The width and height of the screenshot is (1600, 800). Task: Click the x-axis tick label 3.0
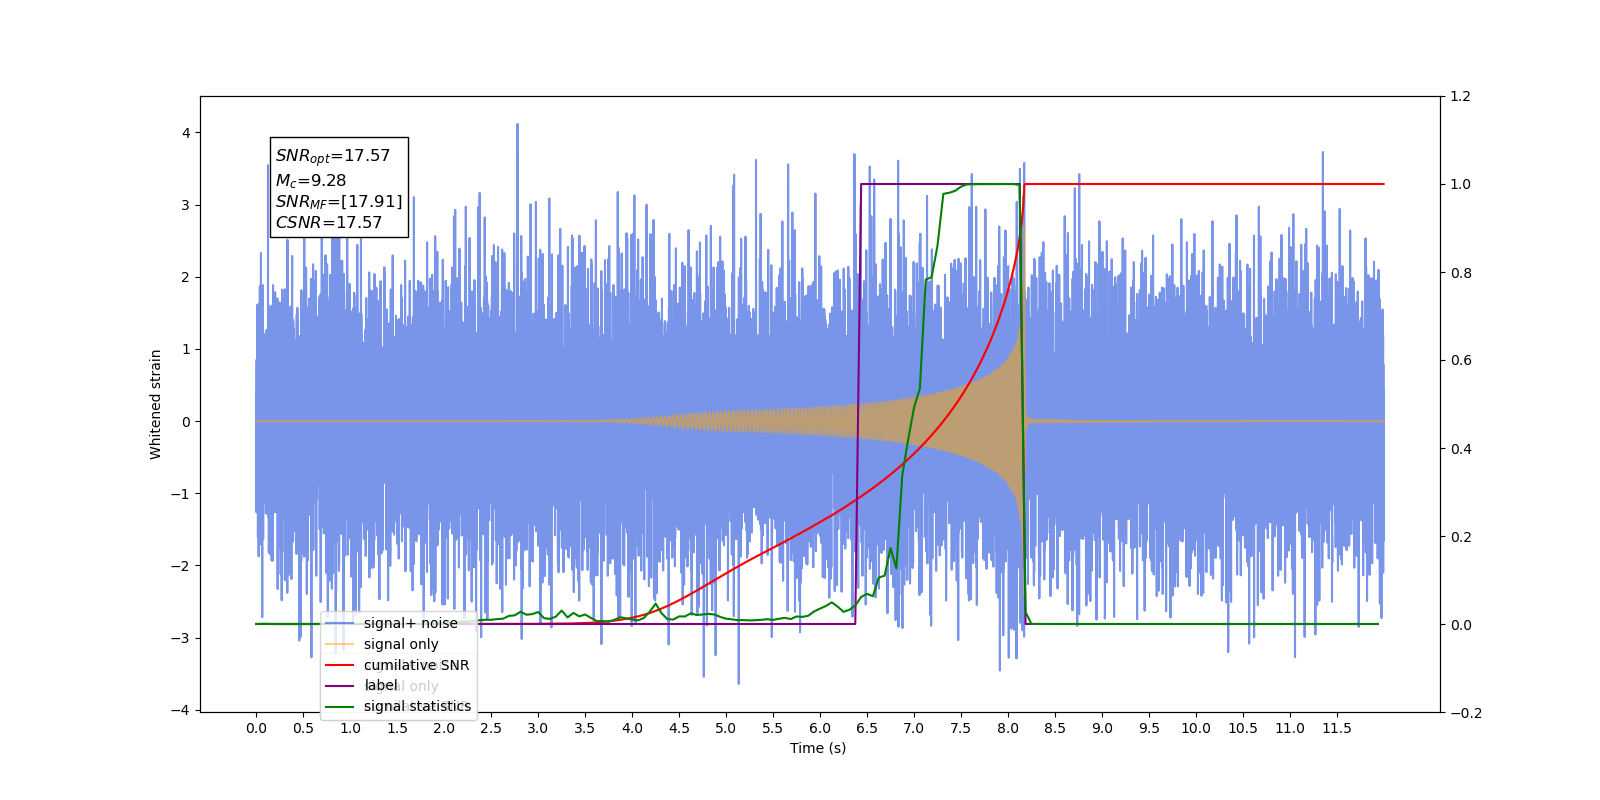(538, 728)
